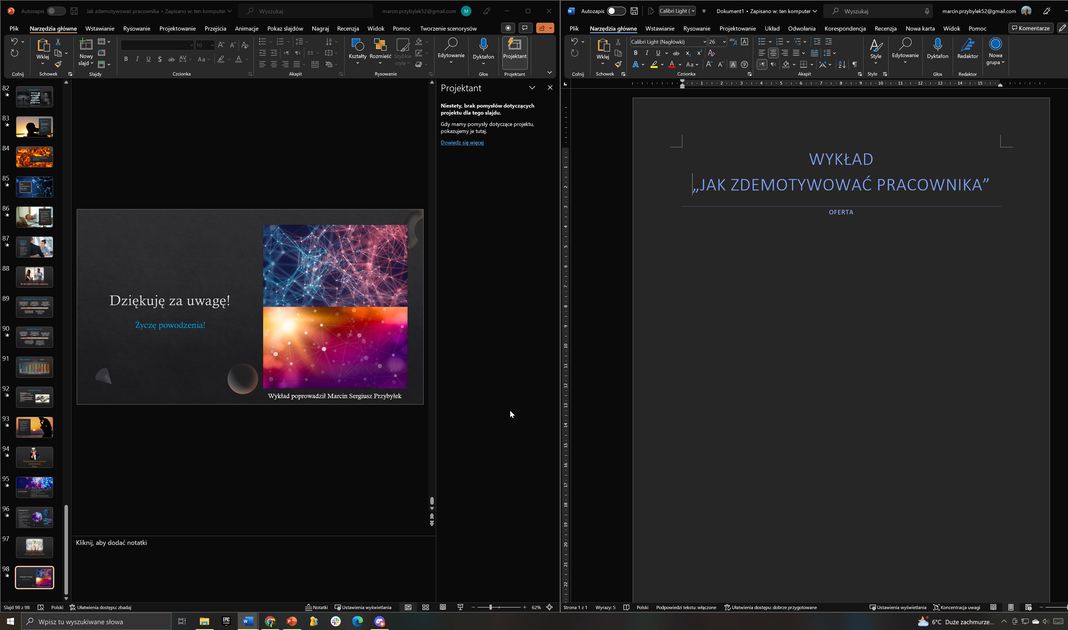
Task: Switch to the Korespondencja tab in Word
Action: [x=845, y=29]
